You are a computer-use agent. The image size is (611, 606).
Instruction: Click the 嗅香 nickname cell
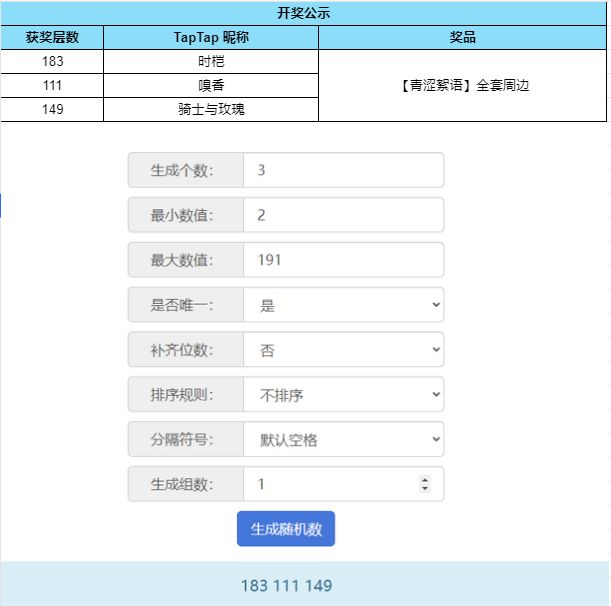[x=211, y=85]
